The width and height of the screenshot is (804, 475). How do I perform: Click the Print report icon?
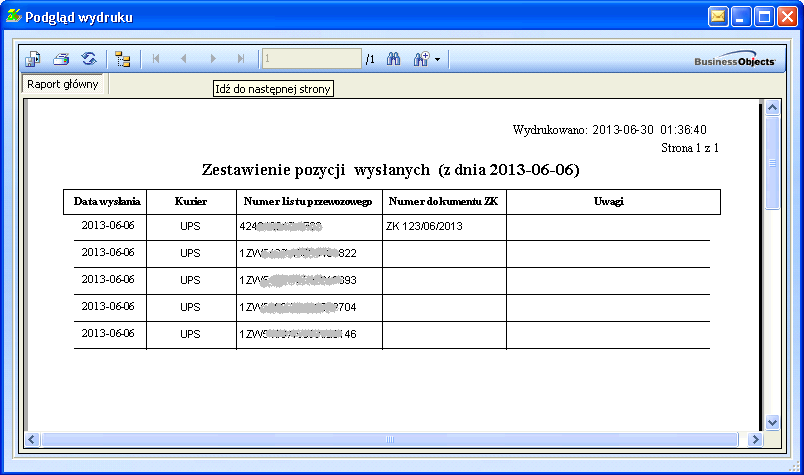click(x=61, y=60)
